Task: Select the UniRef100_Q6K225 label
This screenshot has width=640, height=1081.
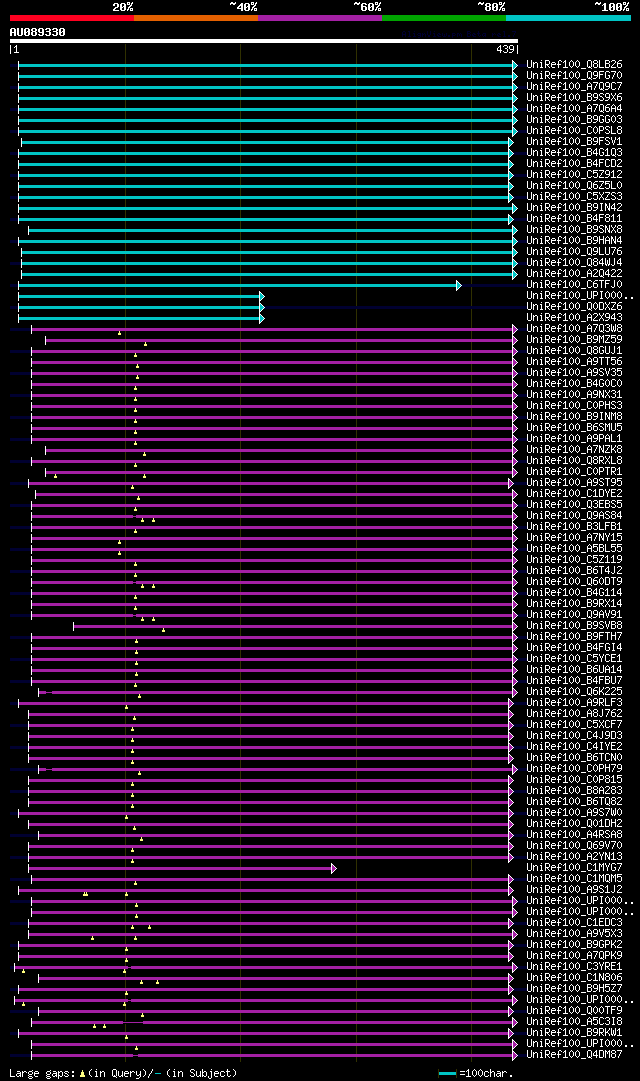Action: (x=574, y=693)
